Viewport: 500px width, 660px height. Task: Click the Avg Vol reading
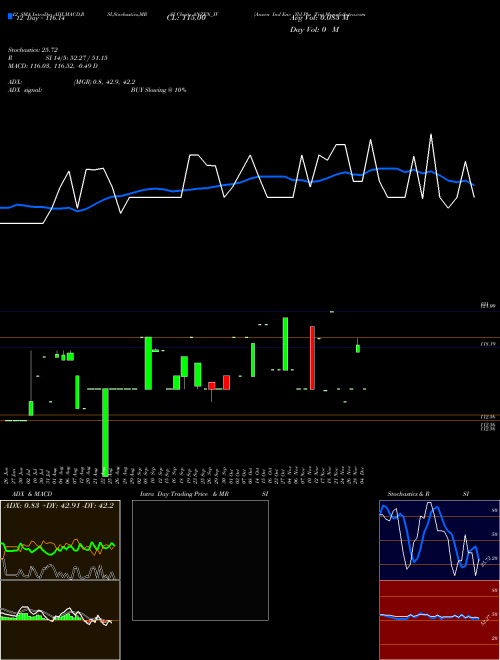[x=319, y=19]
